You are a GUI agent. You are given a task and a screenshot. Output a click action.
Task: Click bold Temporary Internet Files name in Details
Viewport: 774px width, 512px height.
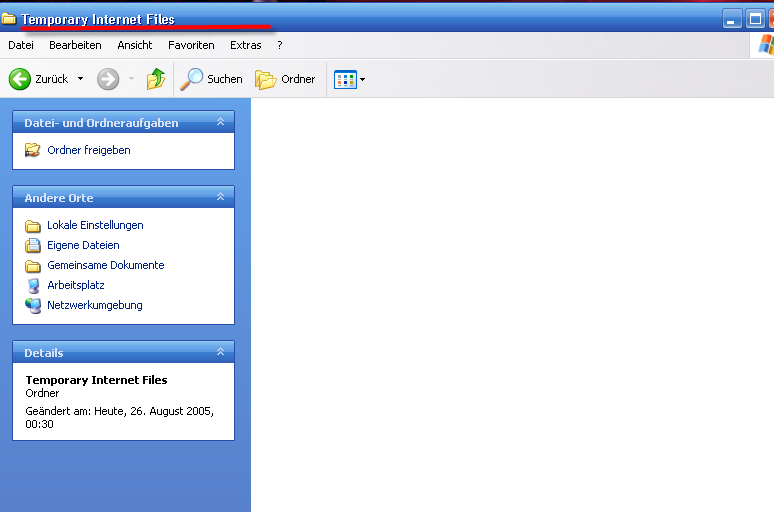96,380
